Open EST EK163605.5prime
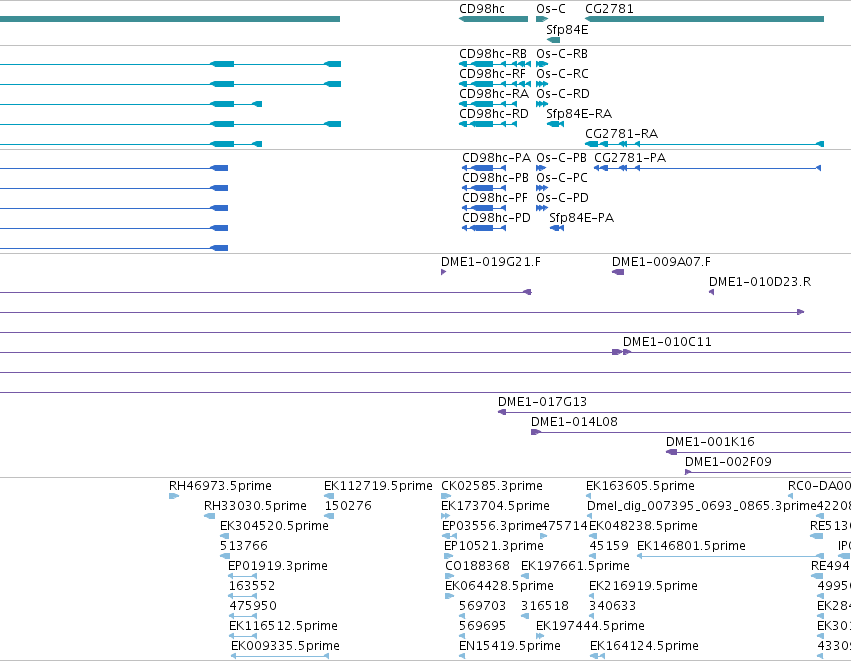The height and width of the screenshot is (661, 851). [x=640, y=486]
